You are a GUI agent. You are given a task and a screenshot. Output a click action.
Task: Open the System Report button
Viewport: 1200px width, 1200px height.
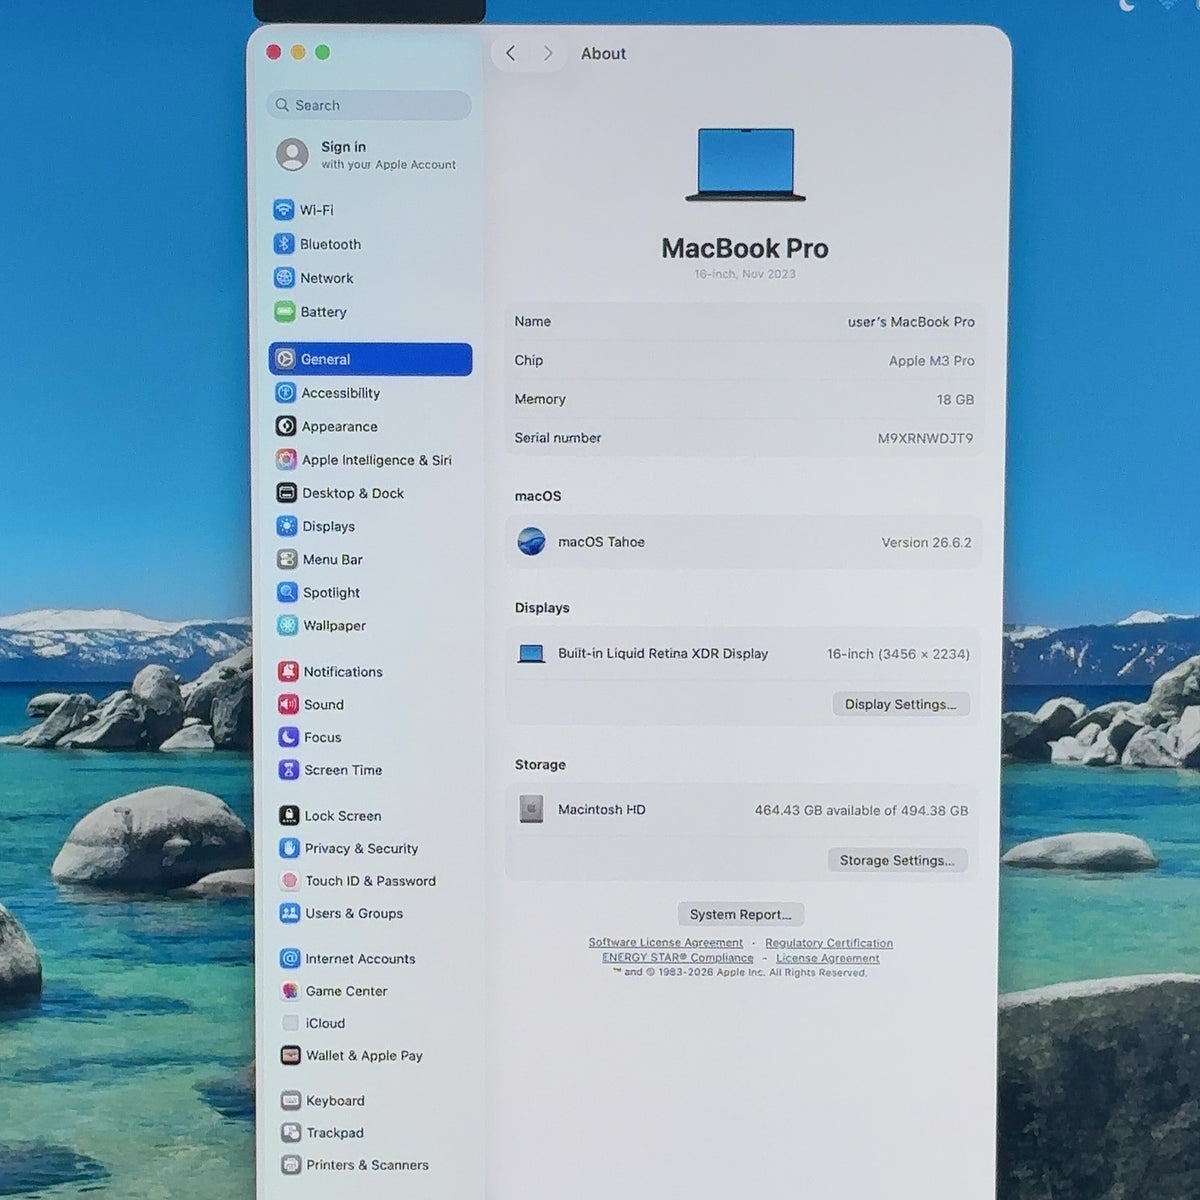[740, 914]
